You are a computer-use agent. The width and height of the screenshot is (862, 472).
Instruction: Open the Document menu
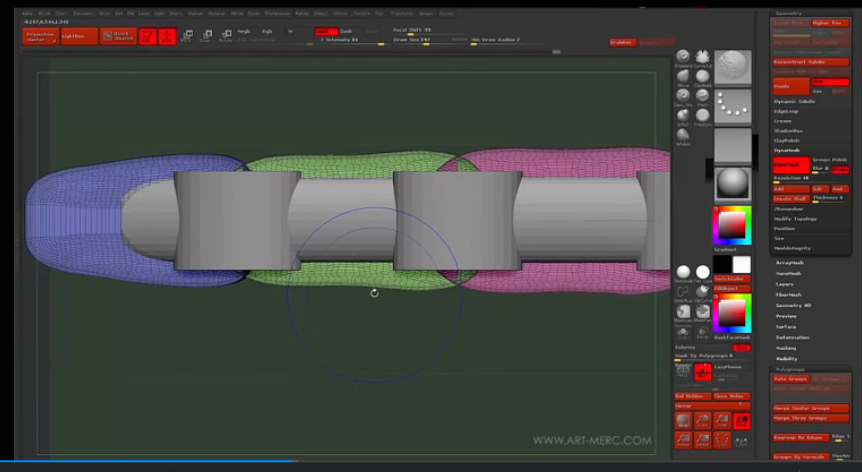(83, 13)
